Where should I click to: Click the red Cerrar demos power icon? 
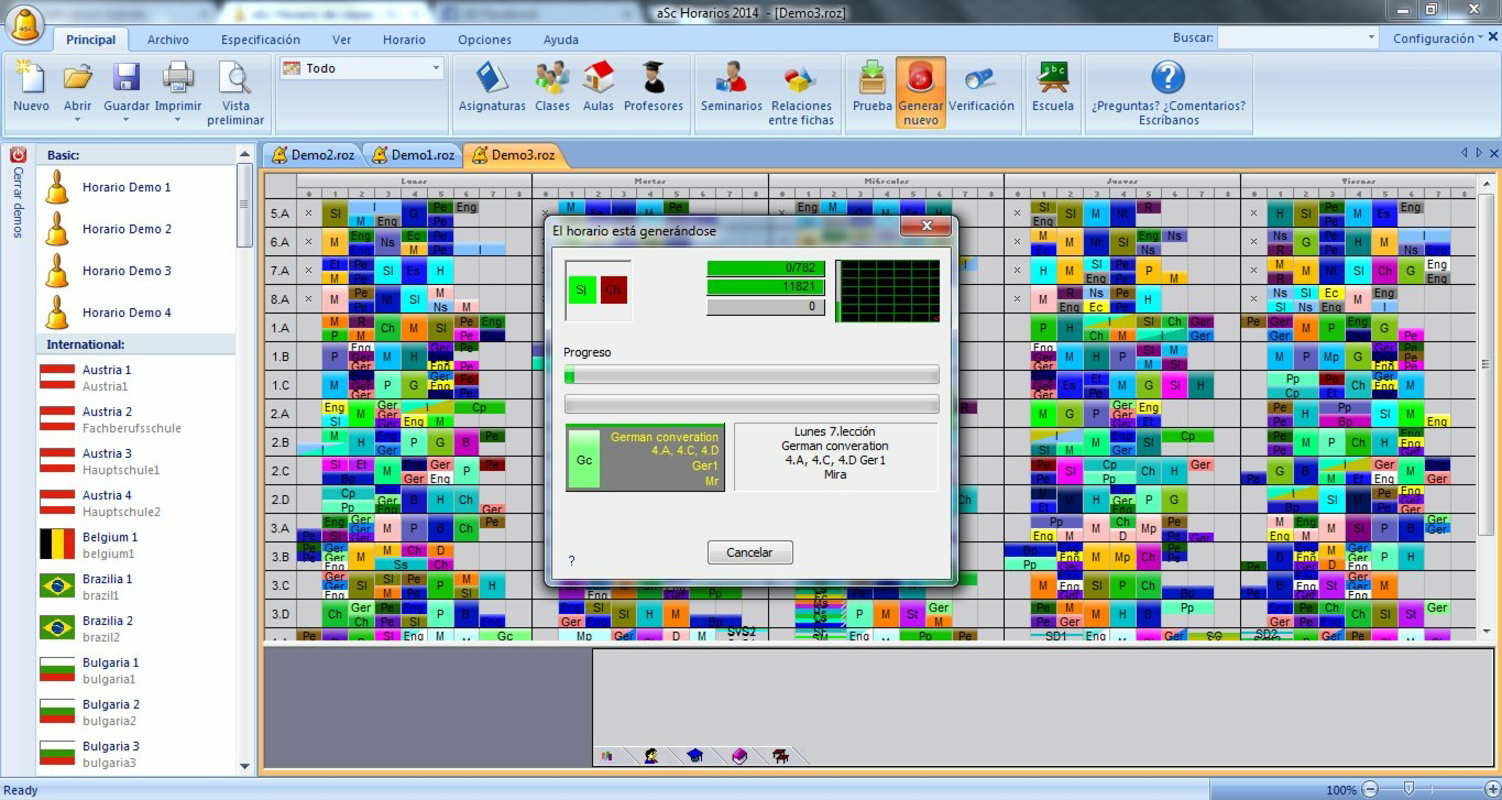coord(18,155)
